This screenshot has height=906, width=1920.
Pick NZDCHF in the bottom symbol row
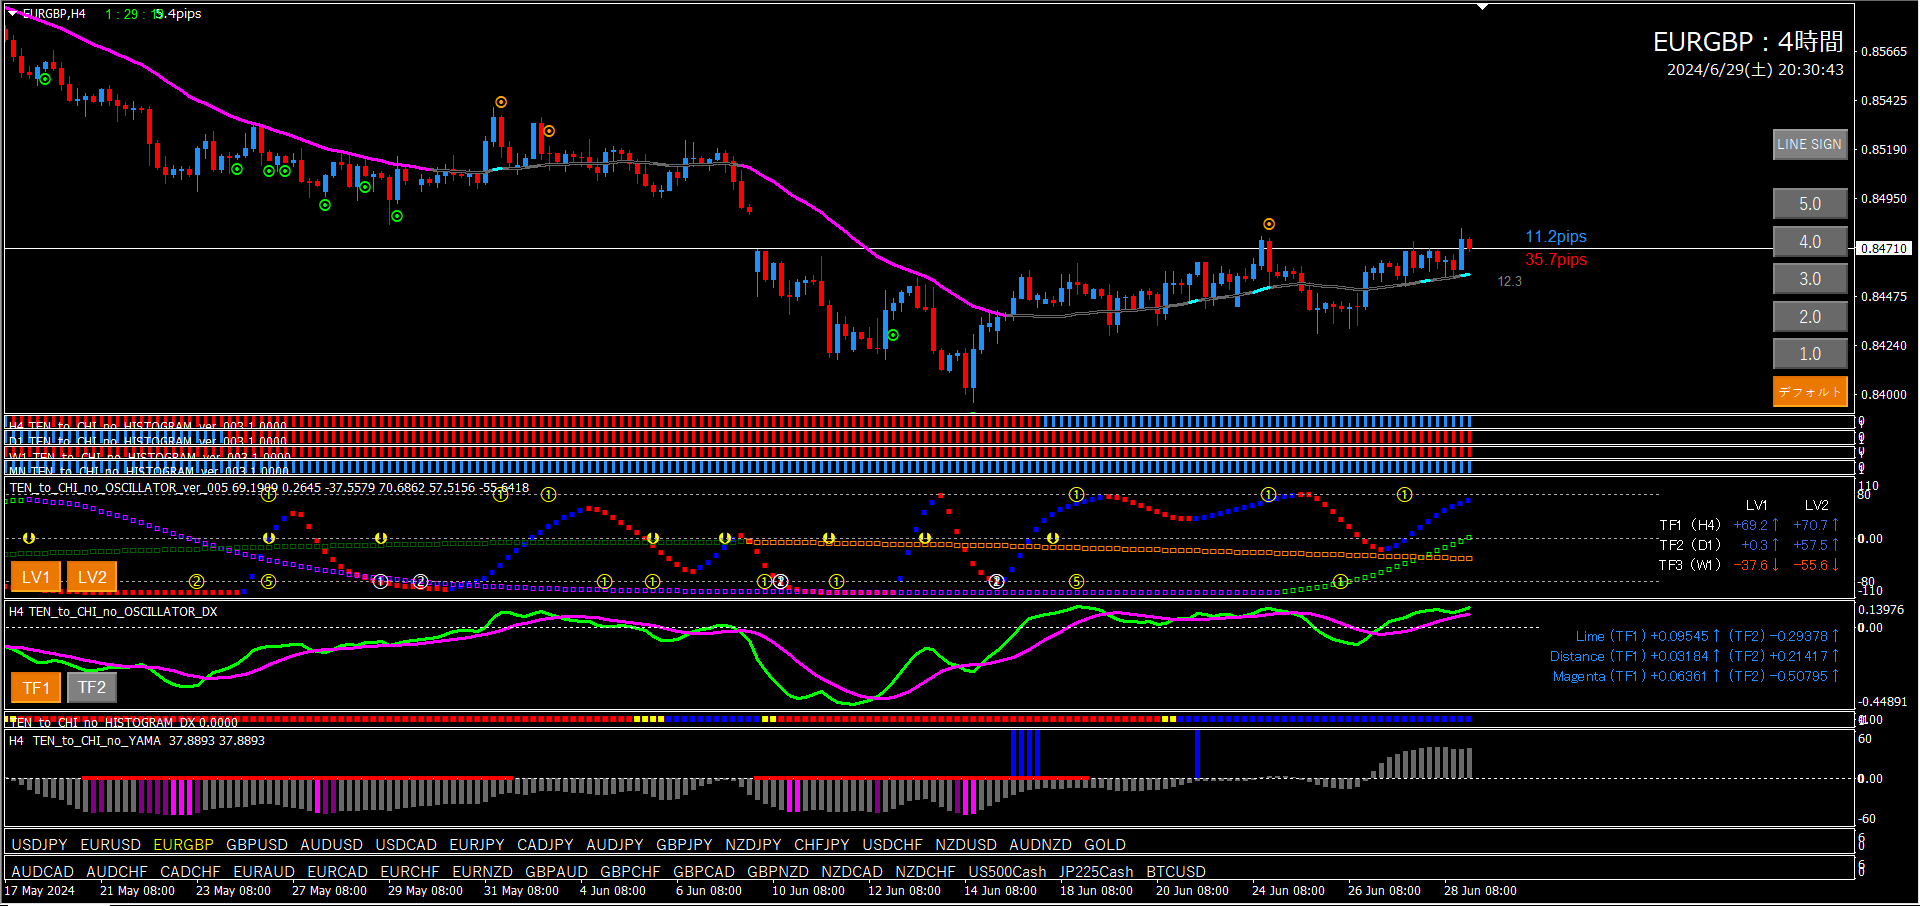pos(925,872)
